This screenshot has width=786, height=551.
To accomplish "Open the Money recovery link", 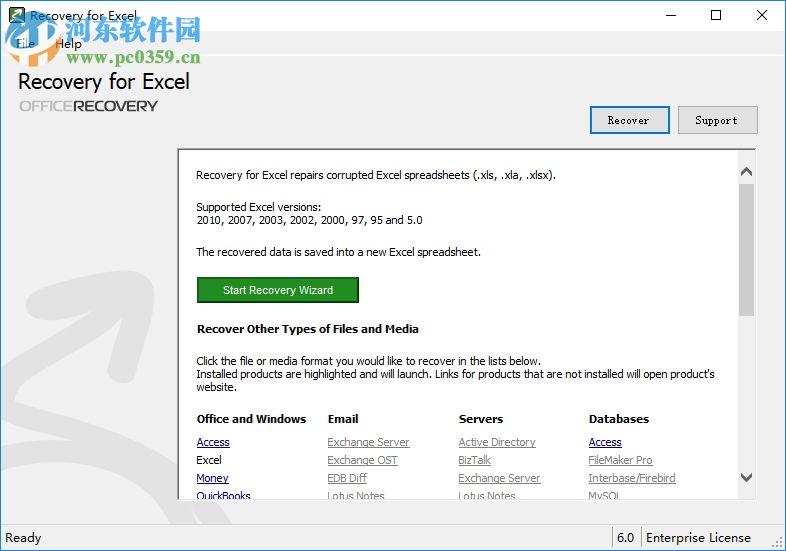I will tap(213, 478).
